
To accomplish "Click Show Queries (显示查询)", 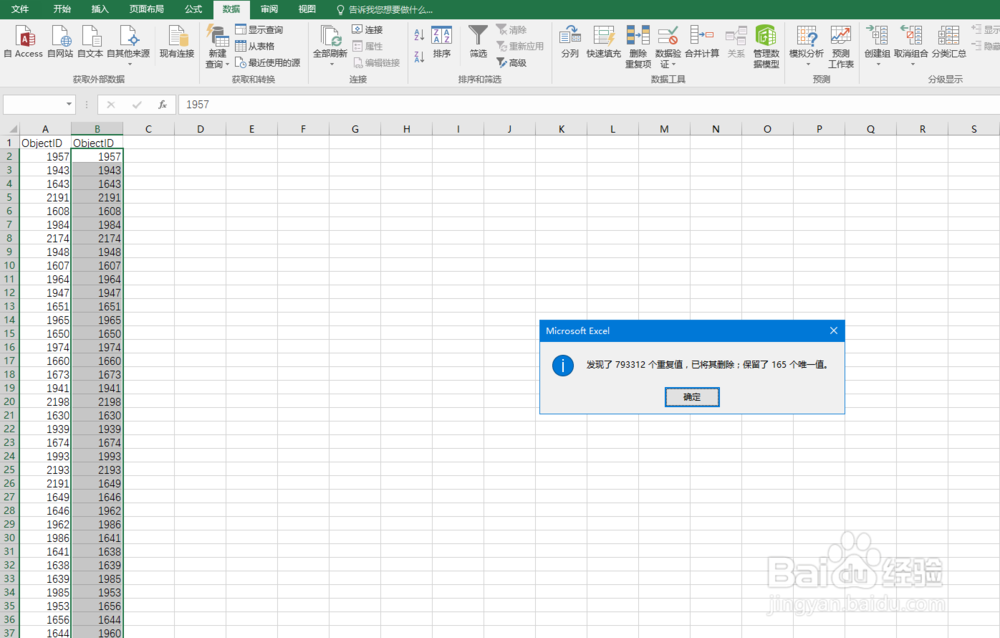I will (x=260, y=29).
